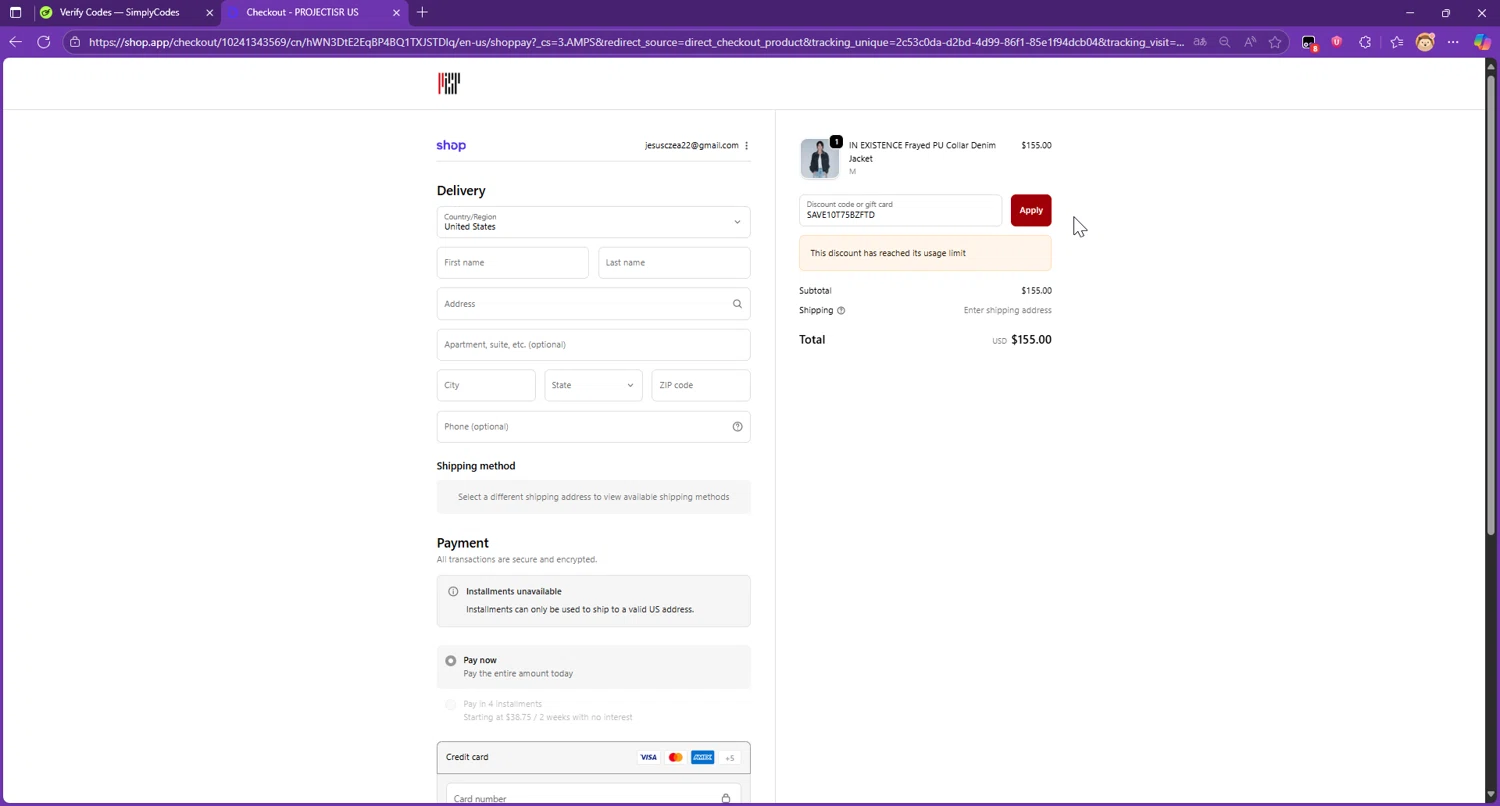Screen dimensions: 1500x806
Task: Click the scrollbar down arrow
Action: coord(1492,795)
